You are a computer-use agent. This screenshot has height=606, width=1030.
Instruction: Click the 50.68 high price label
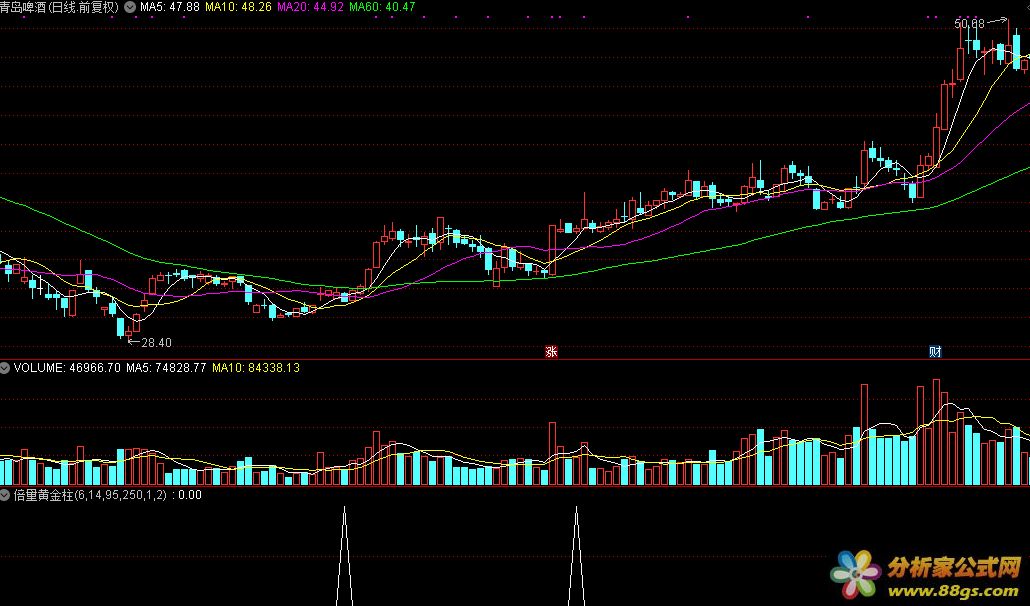(x=970, y=24)
